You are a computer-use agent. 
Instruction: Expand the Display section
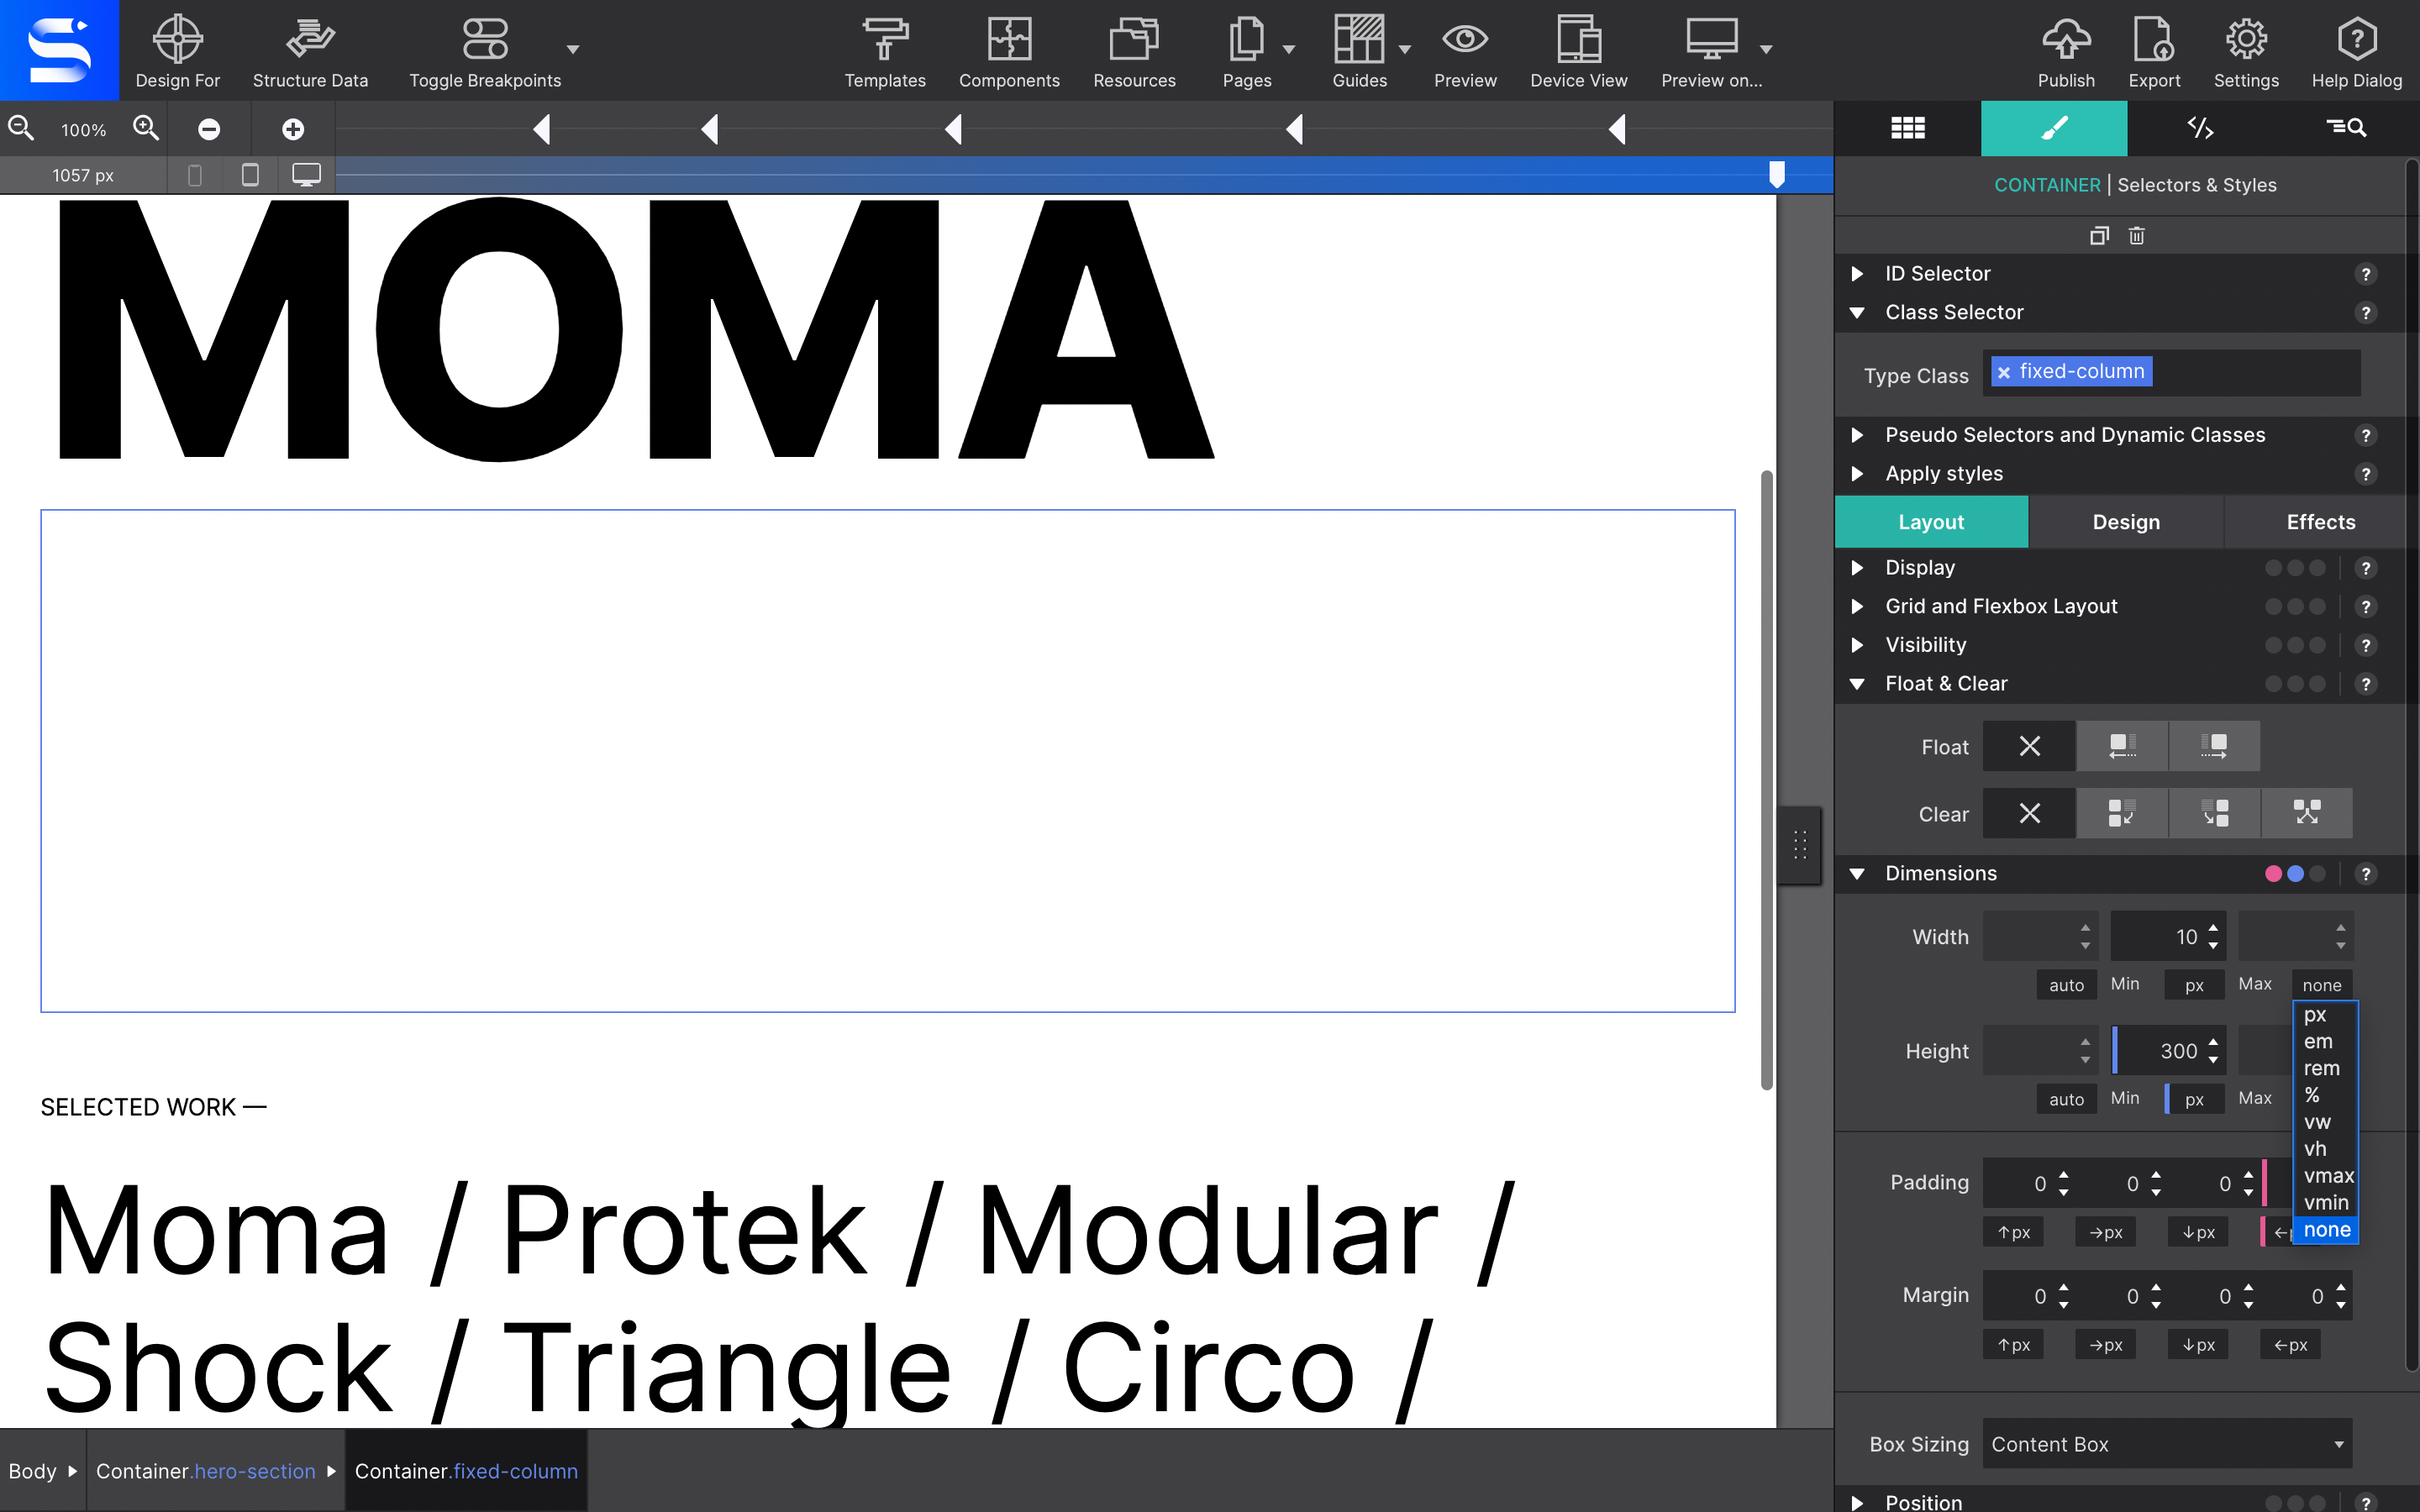pyautogui.click(x=1857, y=566)
